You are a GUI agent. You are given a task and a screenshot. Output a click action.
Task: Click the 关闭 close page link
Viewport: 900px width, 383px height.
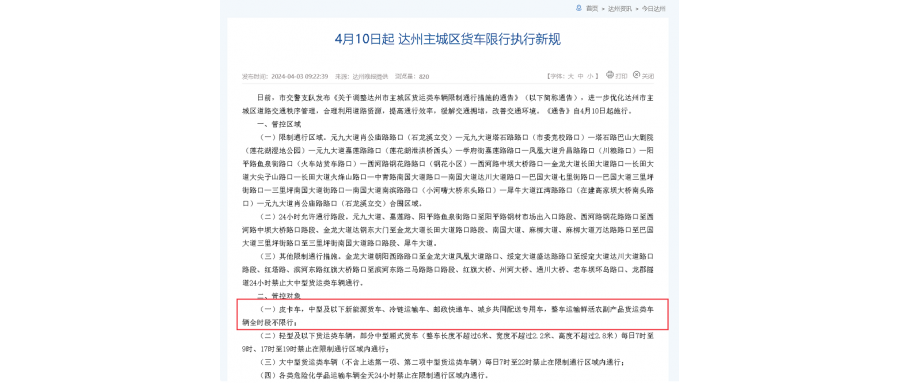point(647,76)
